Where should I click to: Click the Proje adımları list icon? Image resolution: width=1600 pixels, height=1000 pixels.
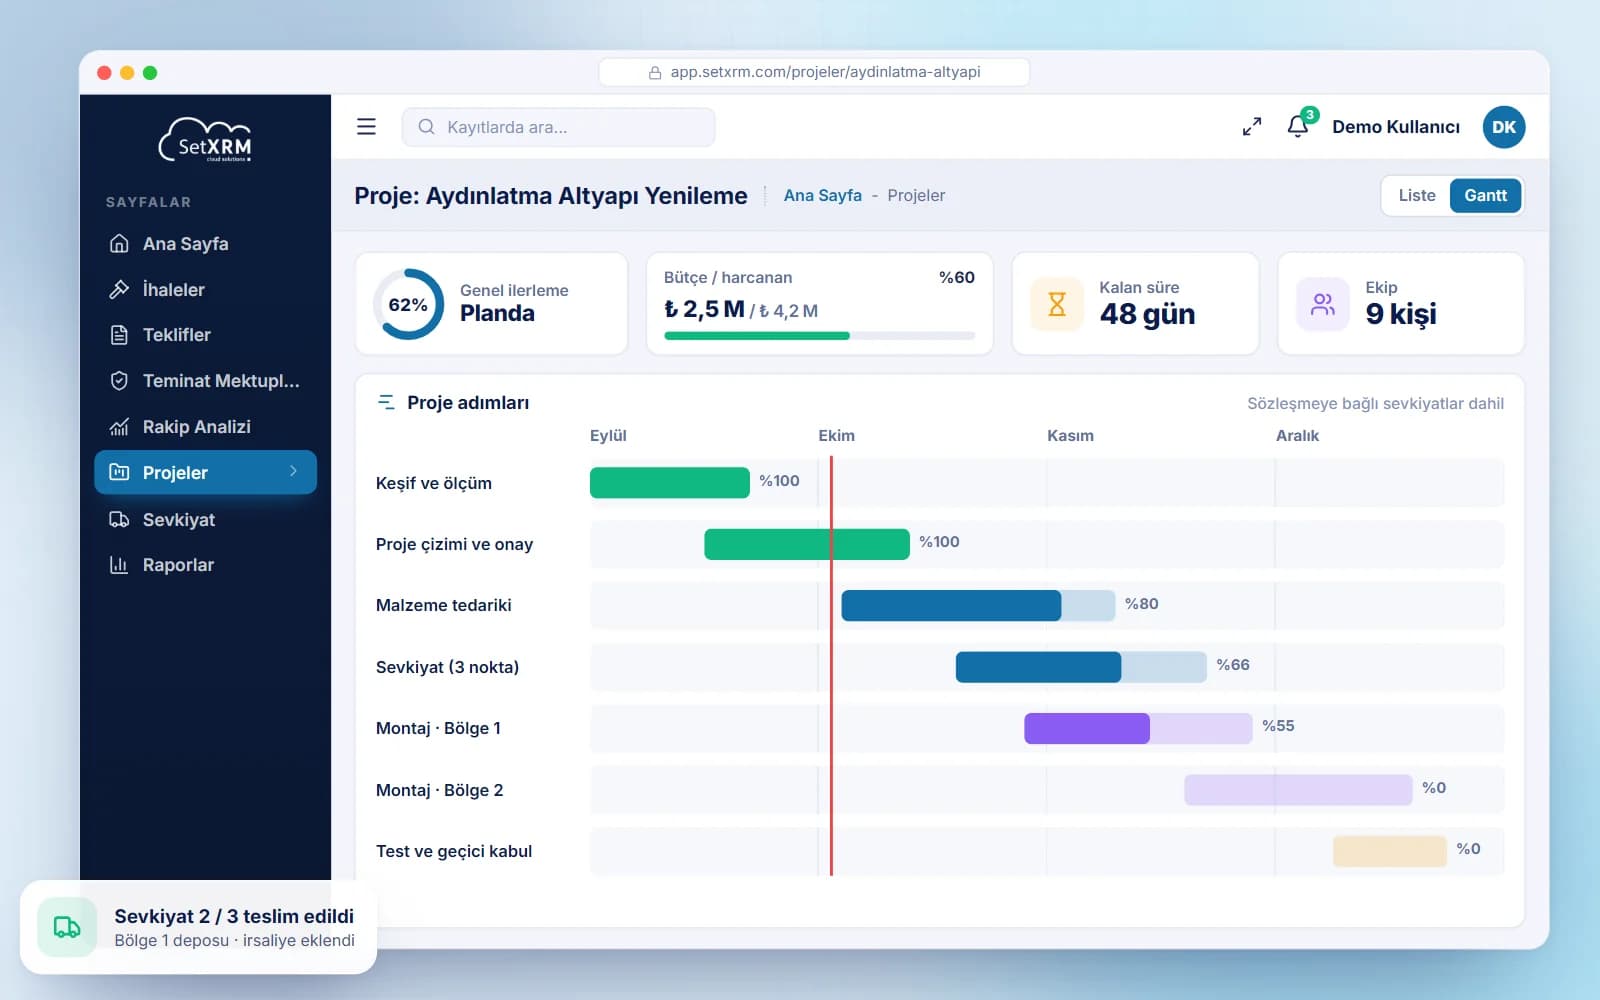(386, 402)
